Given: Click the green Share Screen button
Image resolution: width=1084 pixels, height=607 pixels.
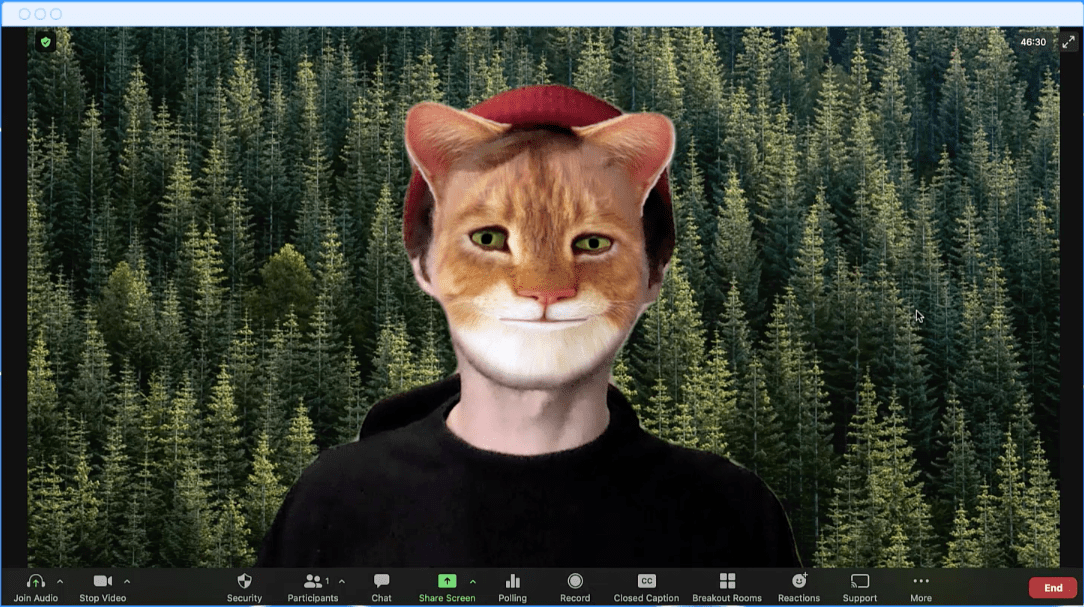Looking at the screenshot, I should tap(447, 582).
